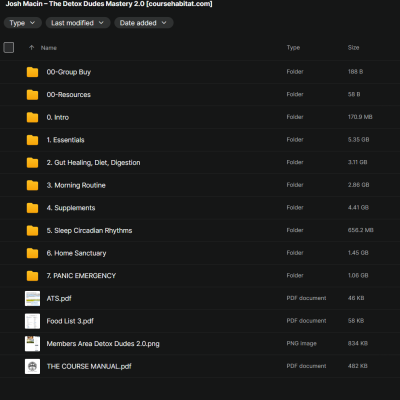This screenshot has width=400, height=400.
Task: Toggle the select-all checkbox in header
Action: coord(9,48)
